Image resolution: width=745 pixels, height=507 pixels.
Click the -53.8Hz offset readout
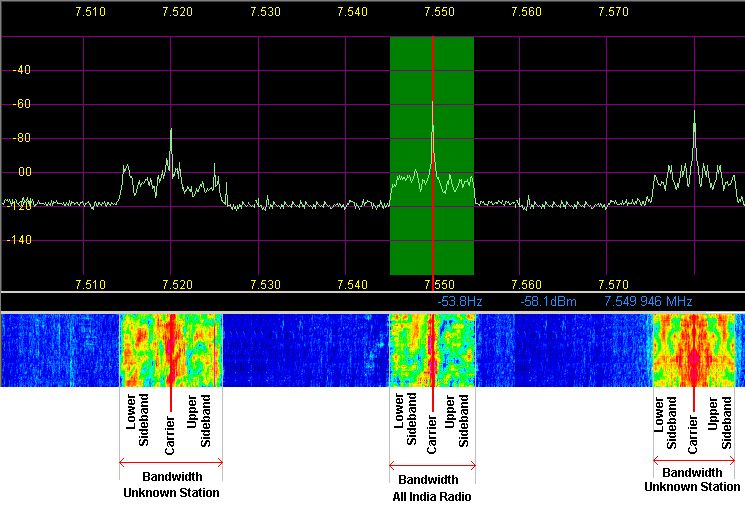[461, 301]
